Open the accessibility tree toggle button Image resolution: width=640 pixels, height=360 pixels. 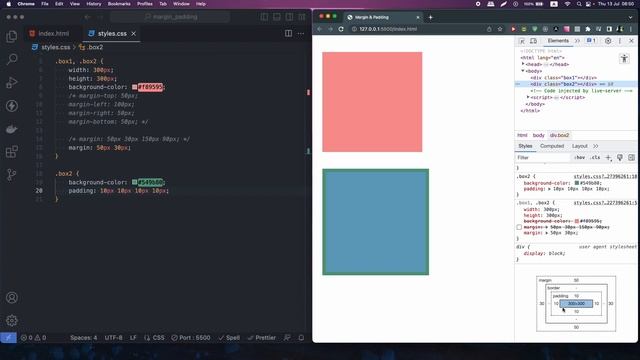pyautogui.click(x=624, y=59)
